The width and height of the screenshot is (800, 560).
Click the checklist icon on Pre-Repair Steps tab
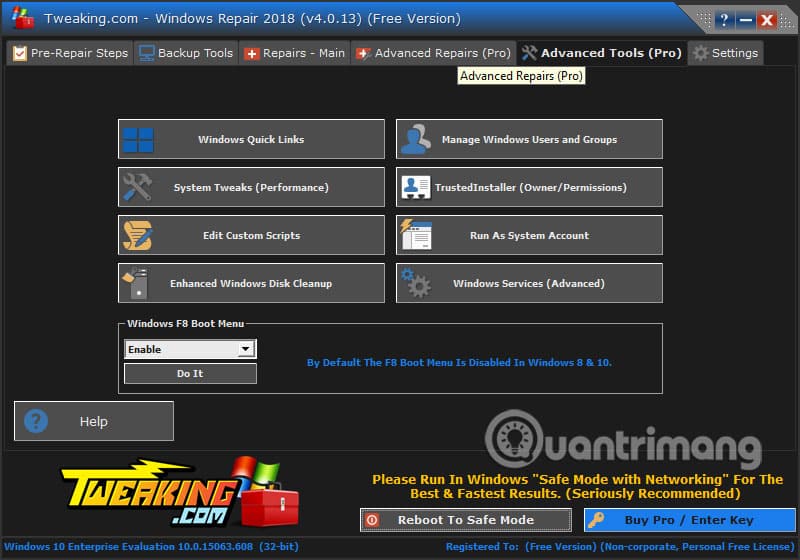click(x=19, y=53)
